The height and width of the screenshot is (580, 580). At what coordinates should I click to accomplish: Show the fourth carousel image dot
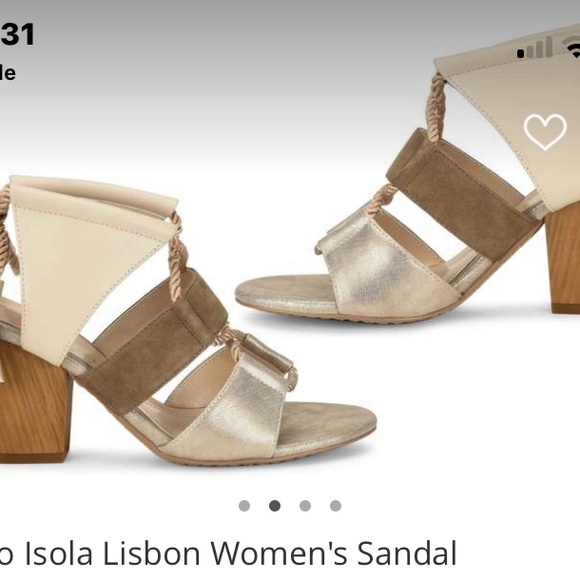[335, 506]
